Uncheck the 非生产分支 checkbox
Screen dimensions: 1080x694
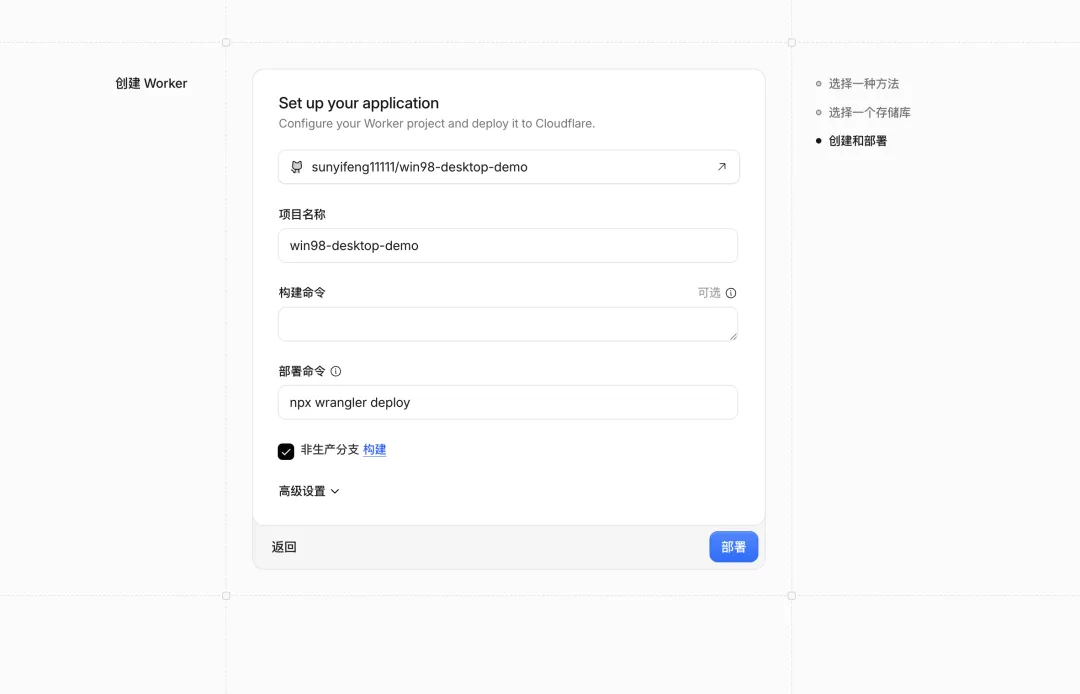[286, 451]
